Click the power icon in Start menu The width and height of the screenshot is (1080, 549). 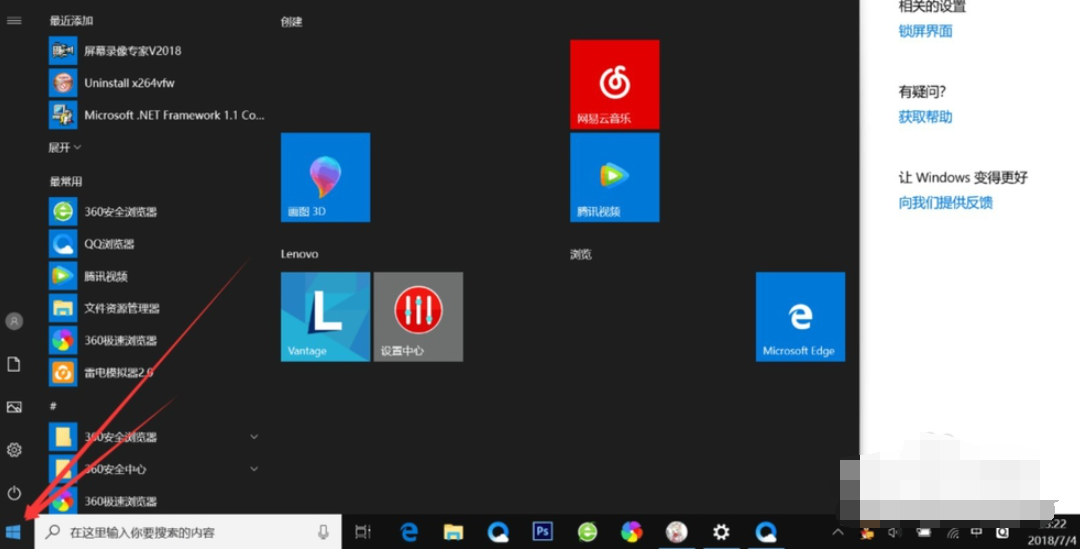point(14,493)
